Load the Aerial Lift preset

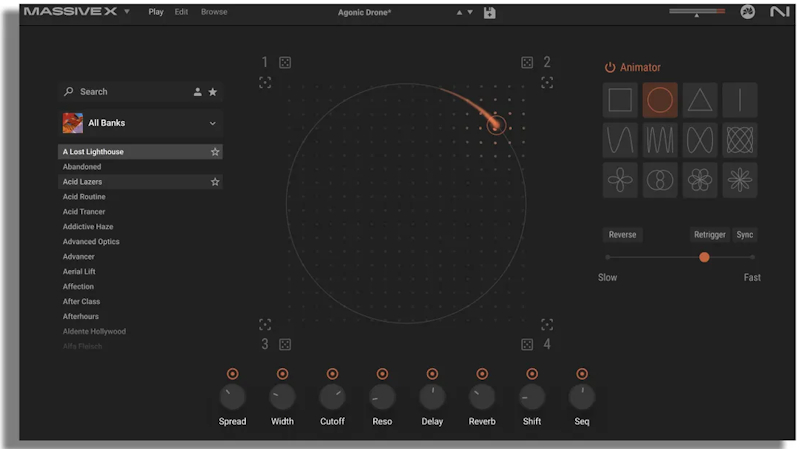[140, 271]
